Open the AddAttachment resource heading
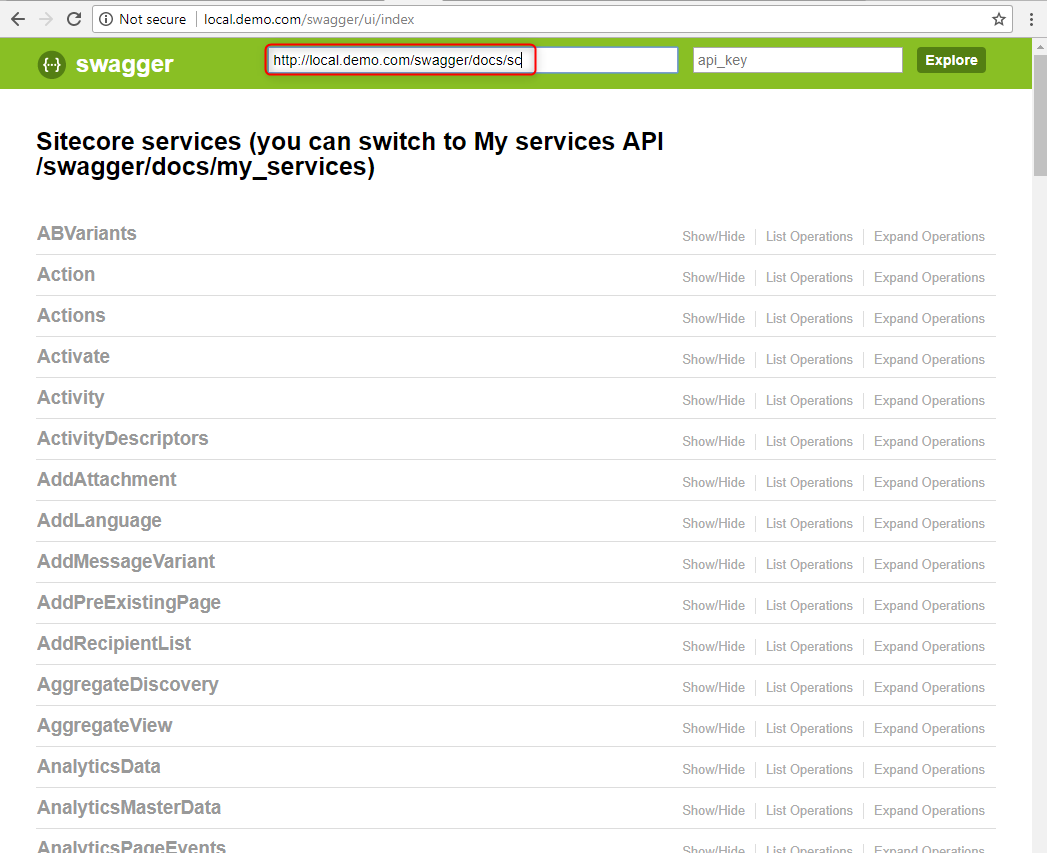 107,480
